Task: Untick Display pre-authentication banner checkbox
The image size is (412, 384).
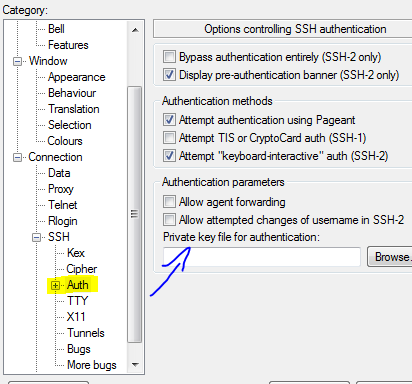Action: (x=169, y=75)
